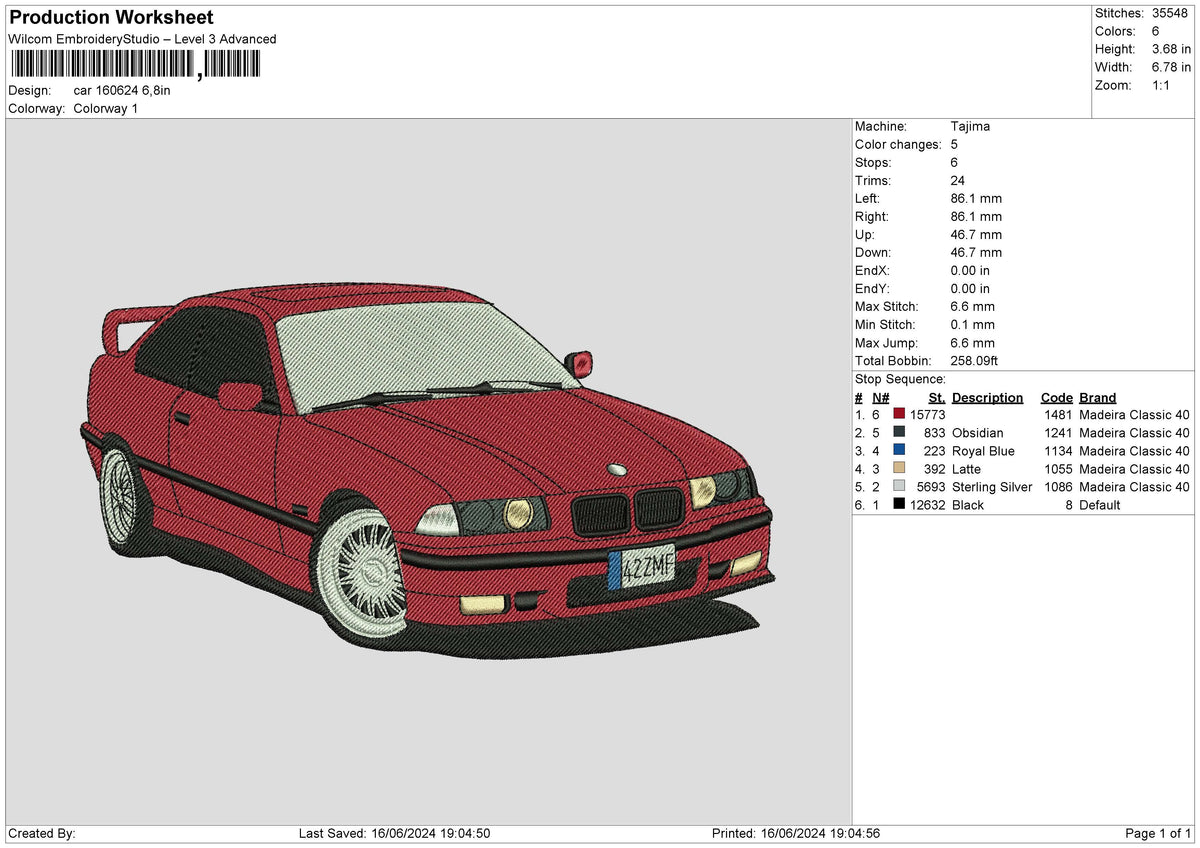Click the 'Obsidian' description cell
This screenshot has height=848, width=1200.
pos(978,433)
